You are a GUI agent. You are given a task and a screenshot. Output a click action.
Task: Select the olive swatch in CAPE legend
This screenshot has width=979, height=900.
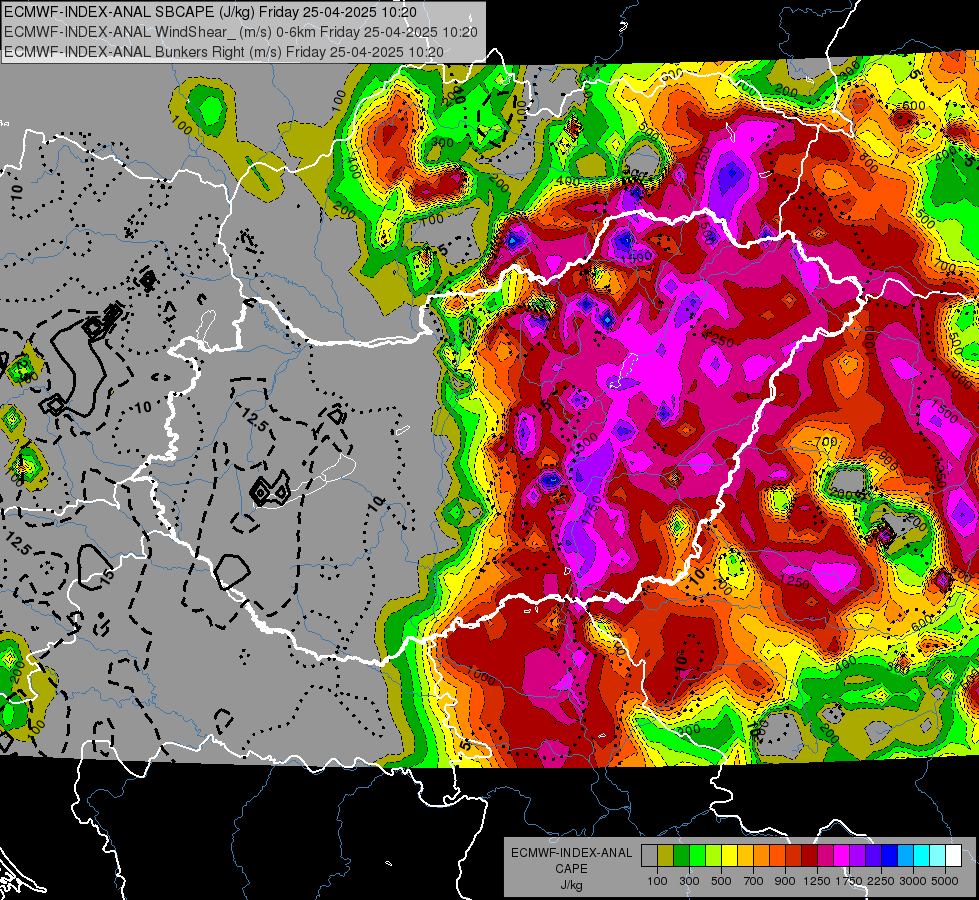666,856
